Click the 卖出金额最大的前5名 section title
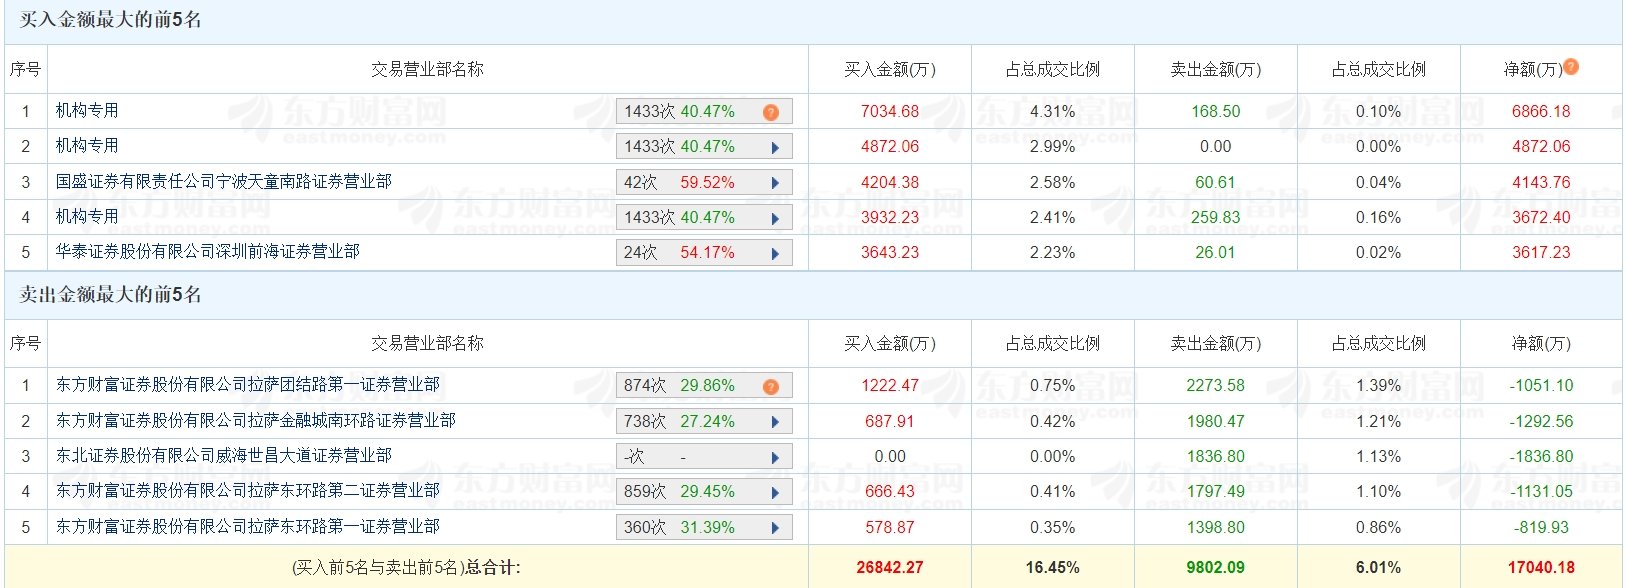 [x=111, y=295]
